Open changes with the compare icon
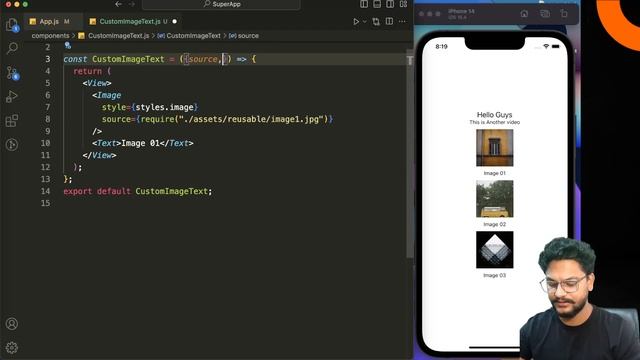640x360 pixels. (x=376, y=22)
